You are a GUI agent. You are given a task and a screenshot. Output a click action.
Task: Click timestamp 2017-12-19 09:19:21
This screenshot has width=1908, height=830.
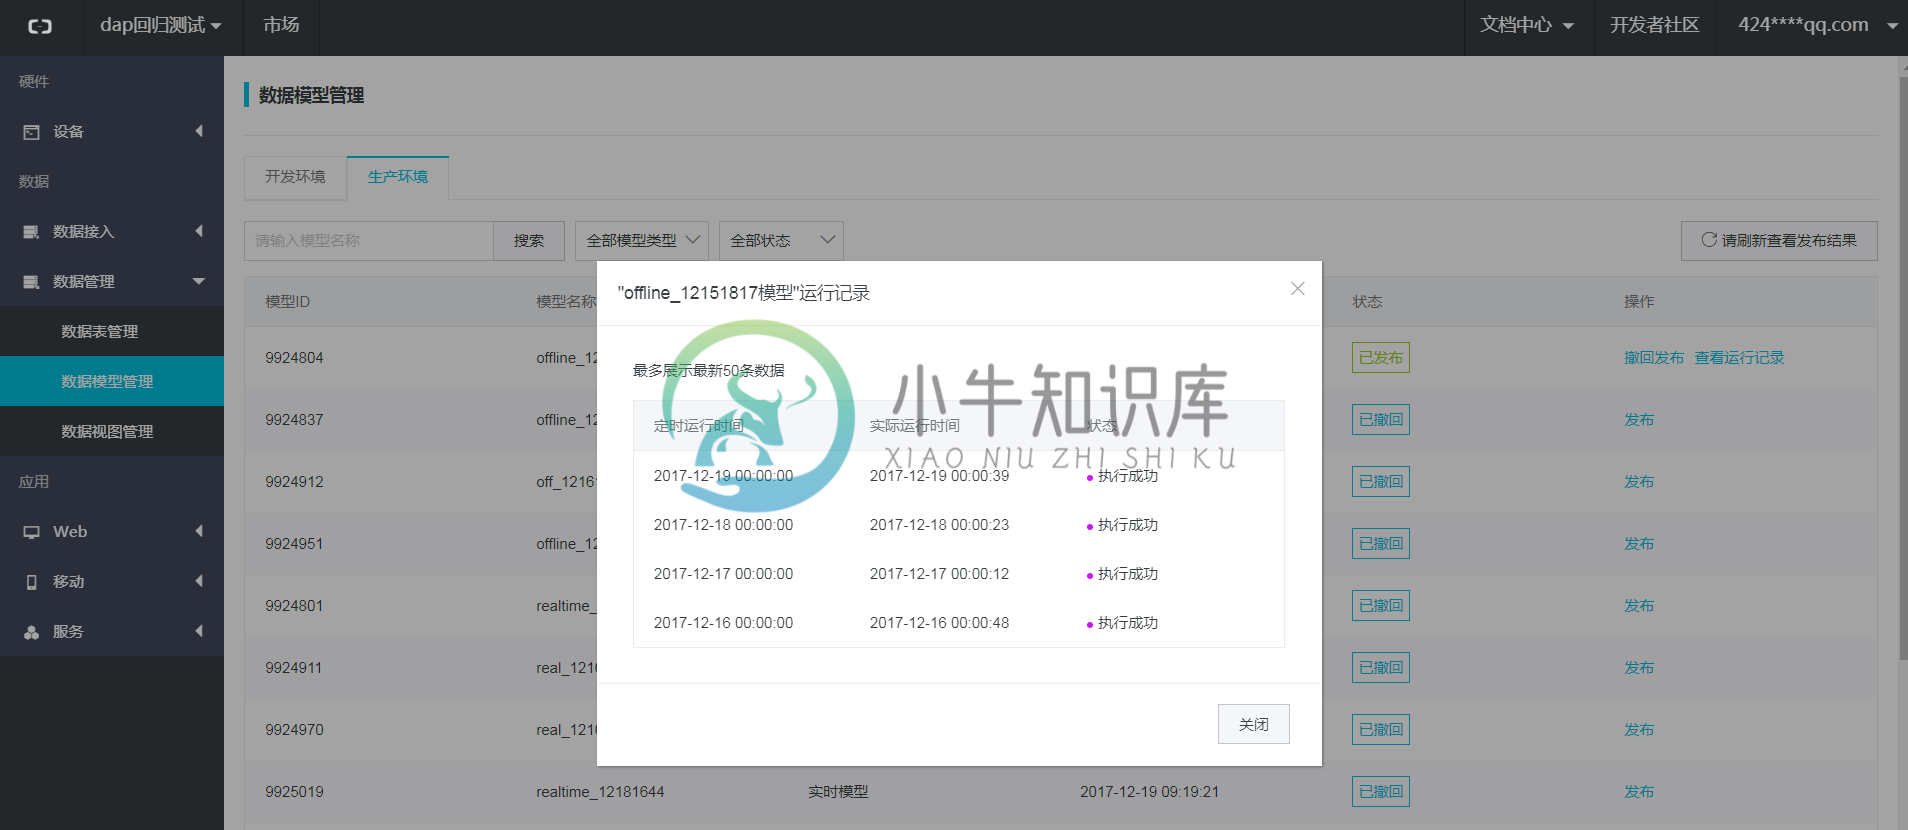(x=1150, y=792)
